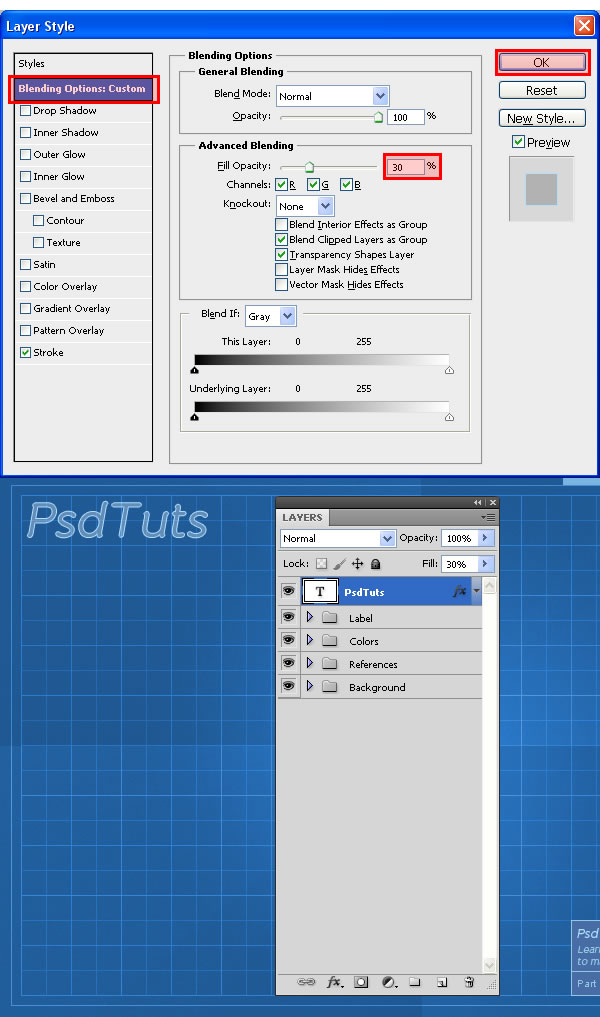Add a layer mask from Layers panel
The image size is (600, 1017).
pos(361,982)
